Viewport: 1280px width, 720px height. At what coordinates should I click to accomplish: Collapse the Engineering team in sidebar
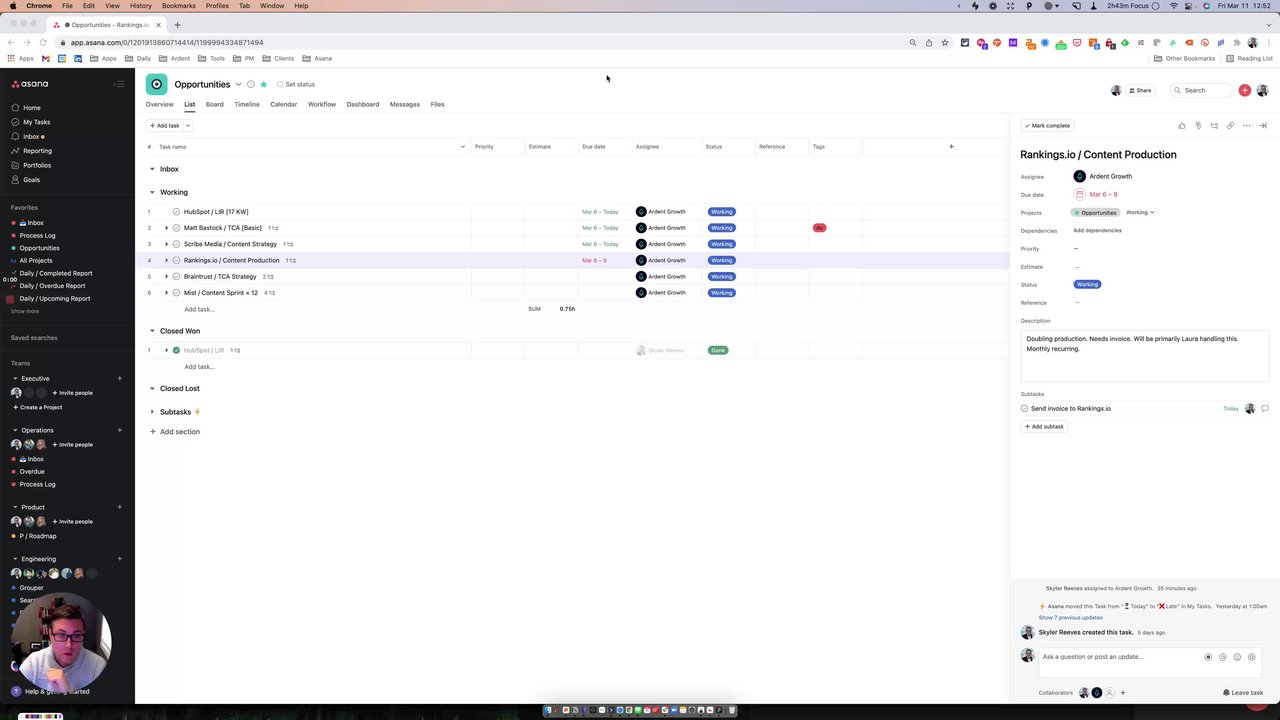click(x=15, y=559)
